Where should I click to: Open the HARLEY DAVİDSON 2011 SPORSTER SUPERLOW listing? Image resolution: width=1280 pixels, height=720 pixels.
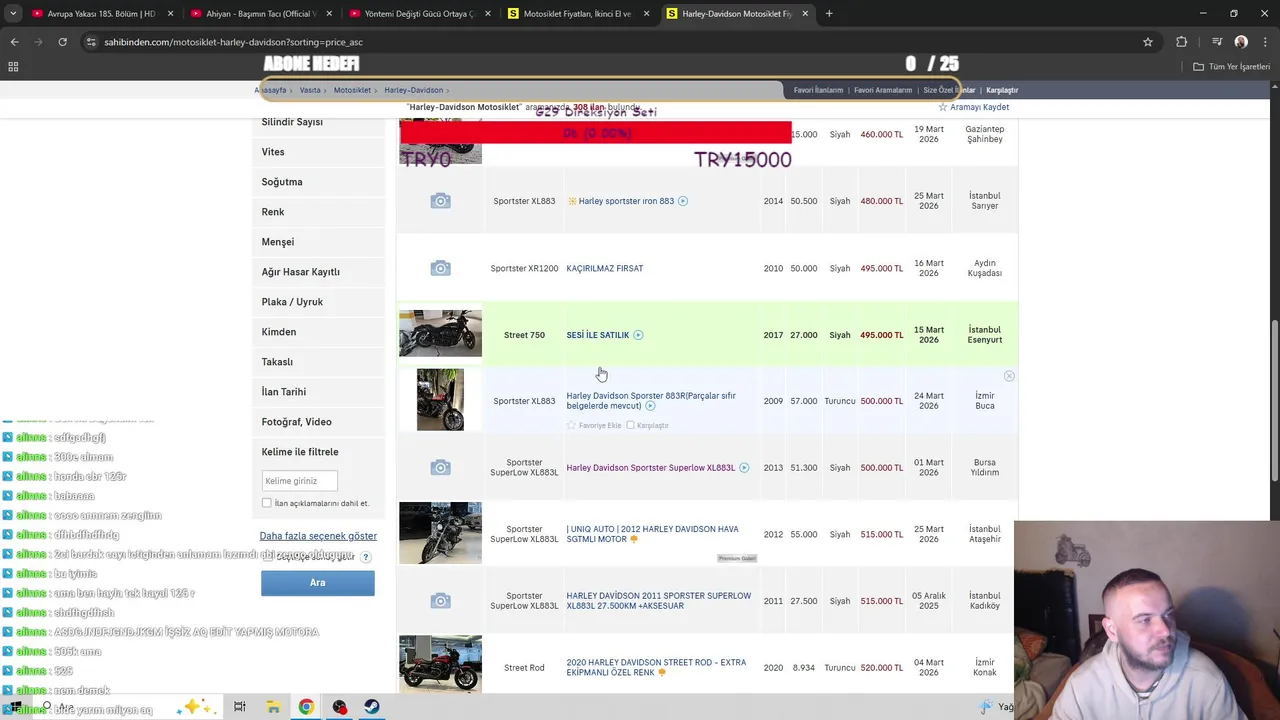[x=658, y=601]
